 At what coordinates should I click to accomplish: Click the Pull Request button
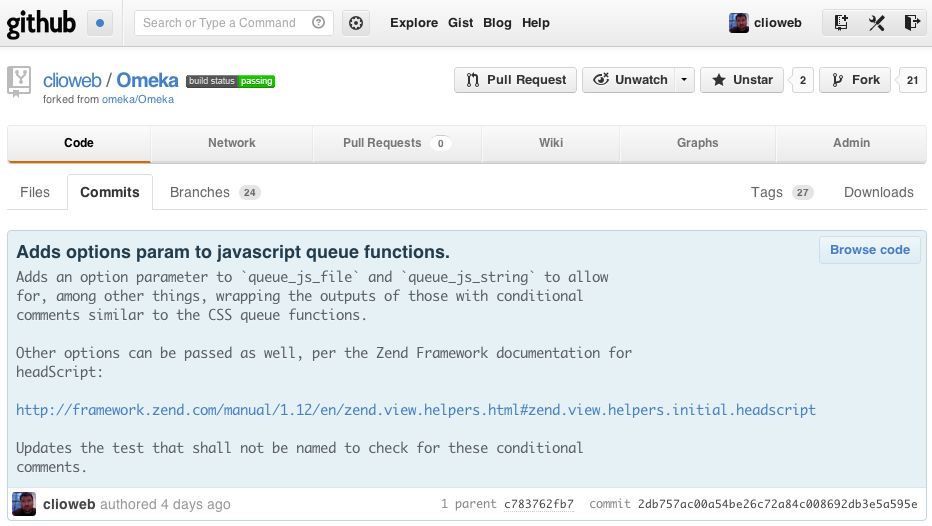pyautogui.click(x=515, y=80)
